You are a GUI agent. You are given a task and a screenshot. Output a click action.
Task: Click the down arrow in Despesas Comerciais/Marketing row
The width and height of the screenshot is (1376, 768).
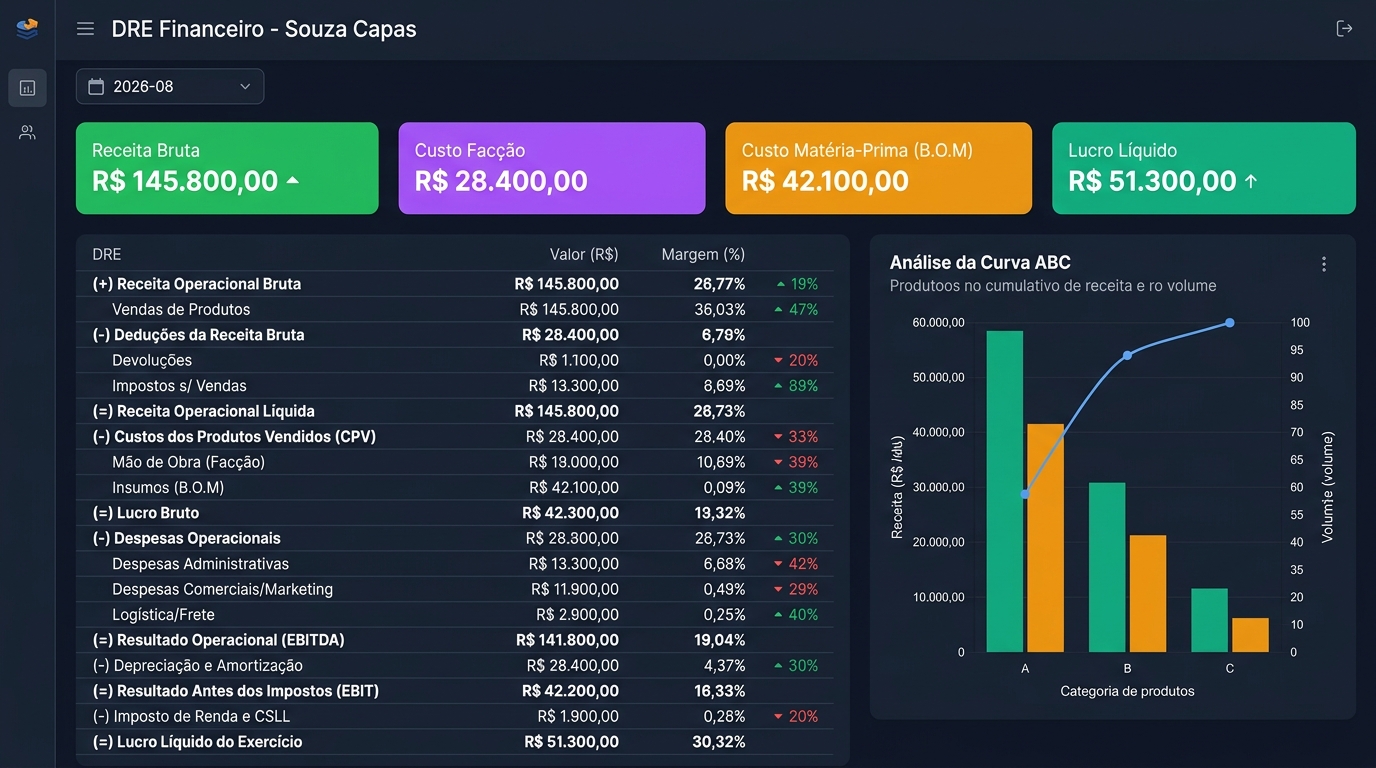(x=778, y=590)
